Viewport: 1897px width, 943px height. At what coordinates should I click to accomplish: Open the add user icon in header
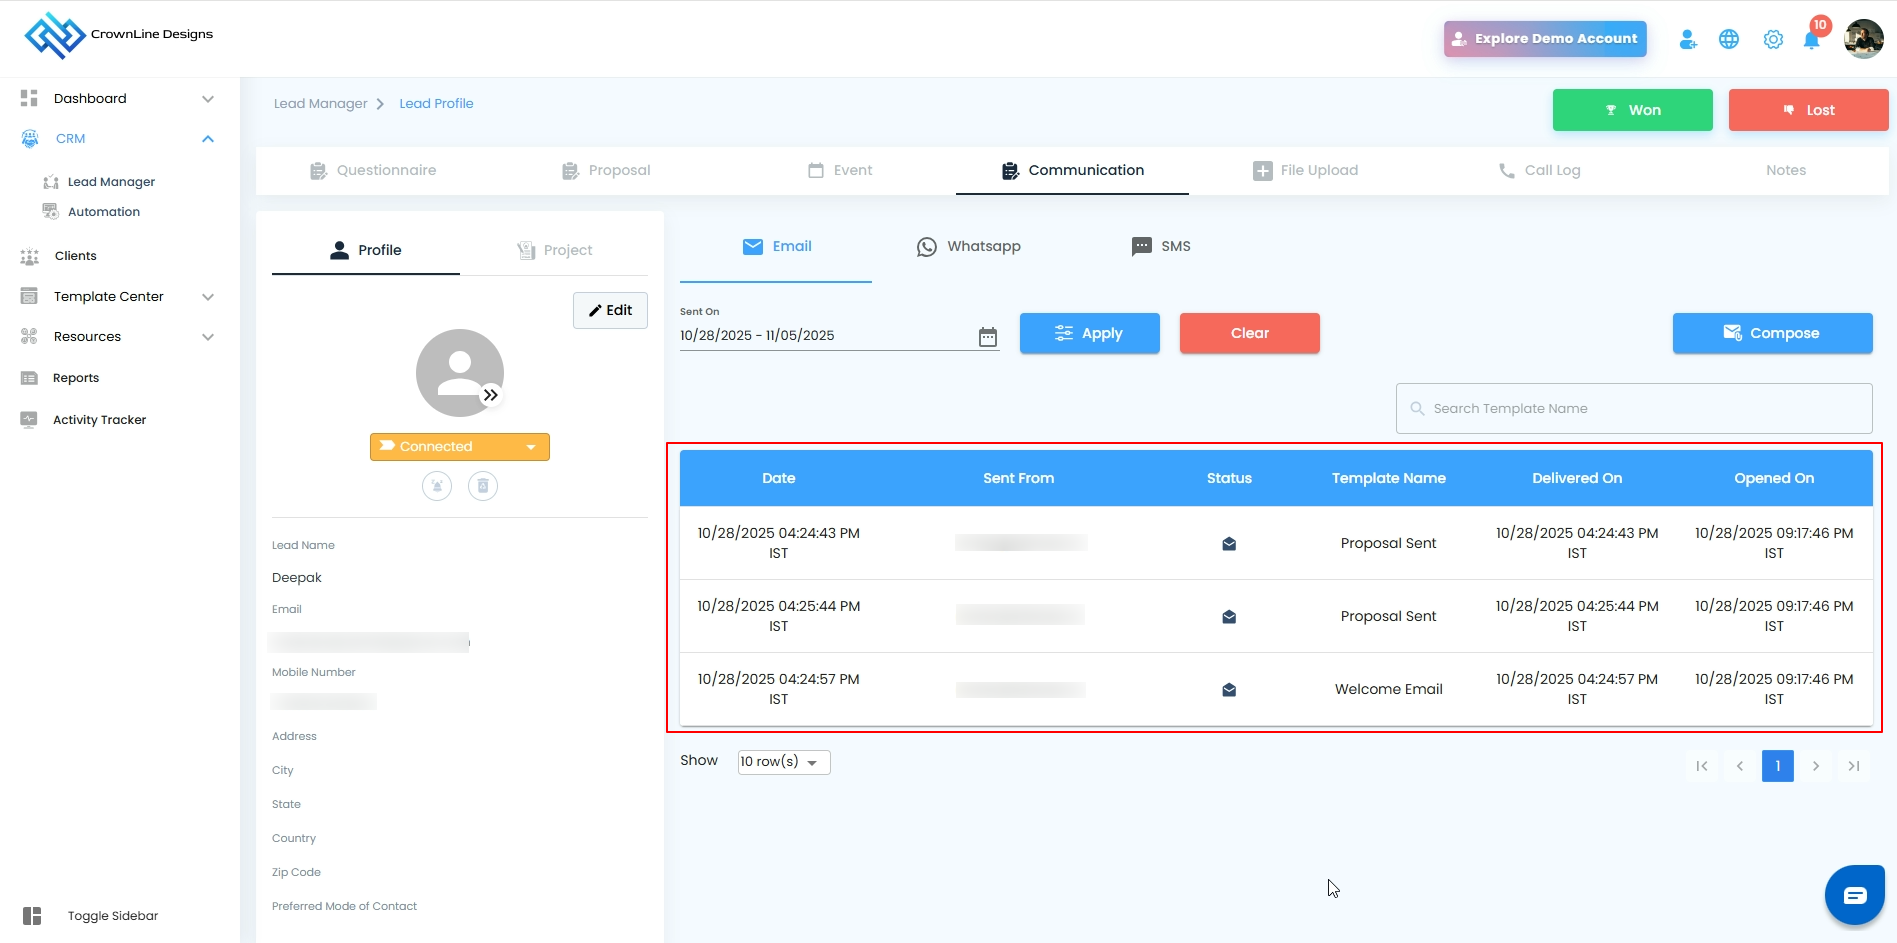[1688, 39]
